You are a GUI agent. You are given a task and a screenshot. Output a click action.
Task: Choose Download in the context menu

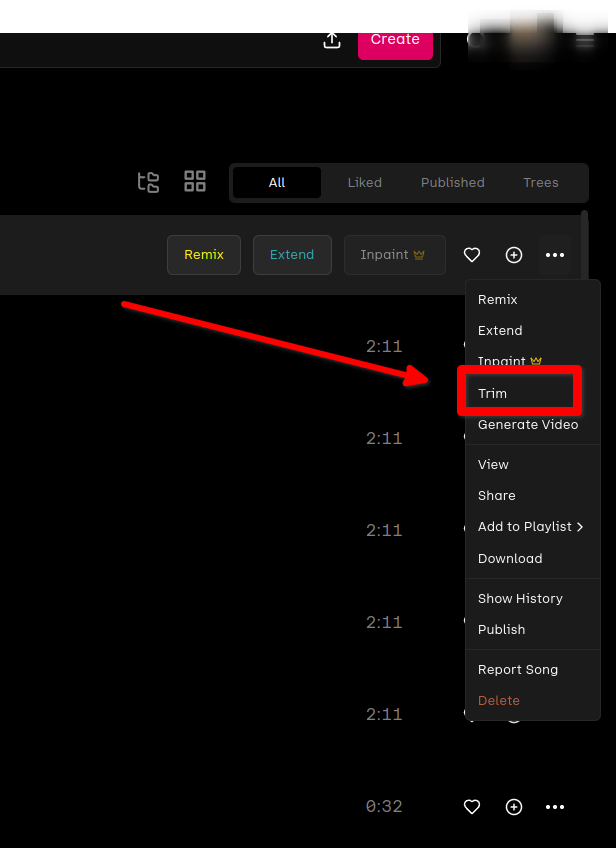tap(533, 559)
